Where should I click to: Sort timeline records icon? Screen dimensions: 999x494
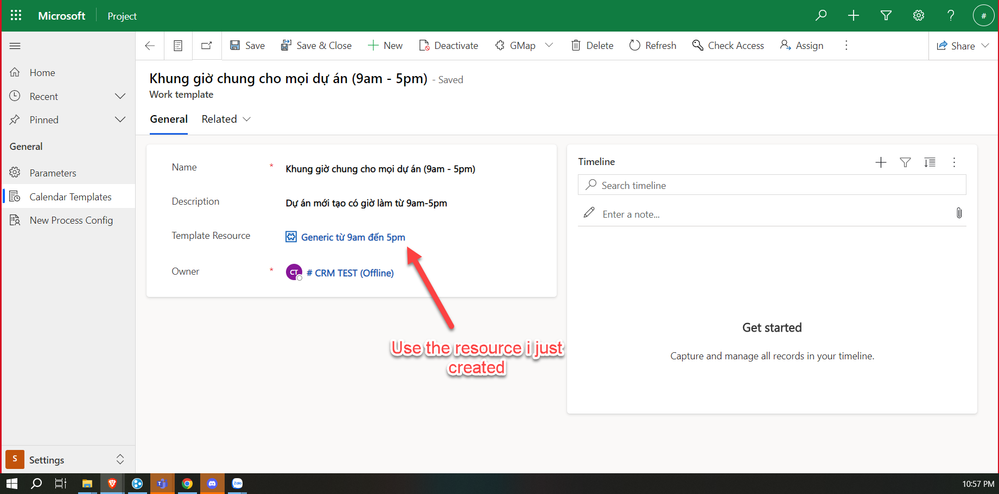pos(930,163)
